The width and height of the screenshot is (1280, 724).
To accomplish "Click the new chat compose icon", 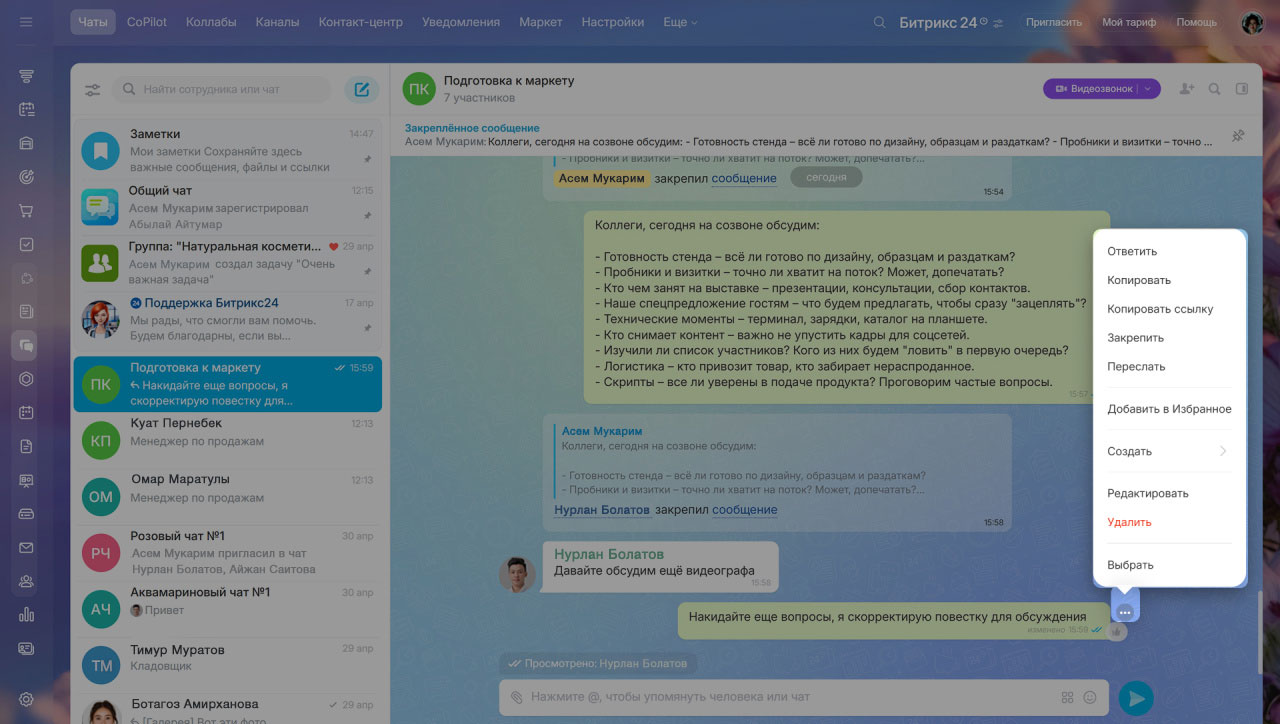I will (x=362, y=90).
